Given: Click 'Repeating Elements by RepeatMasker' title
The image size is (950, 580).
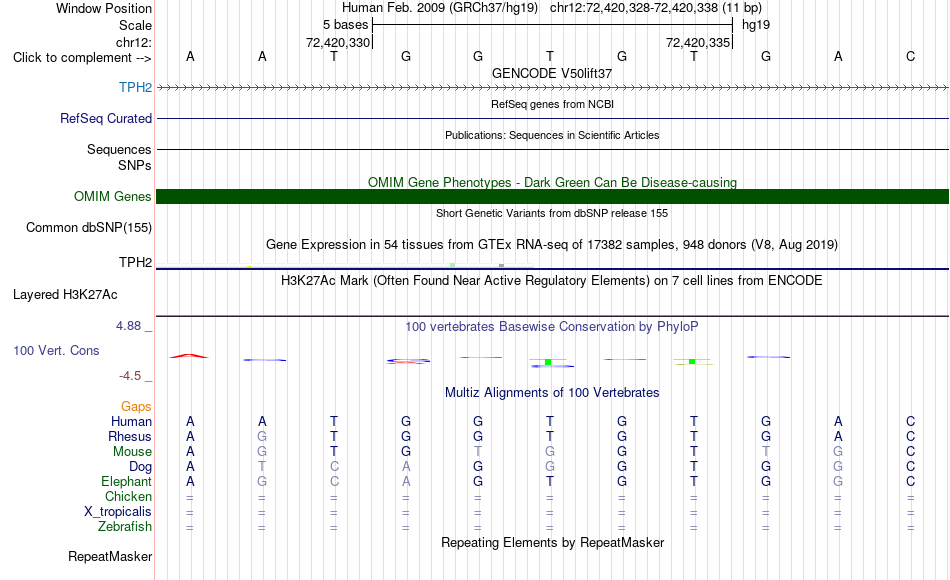Looking at the screenshot, I should tap(552, 542).
